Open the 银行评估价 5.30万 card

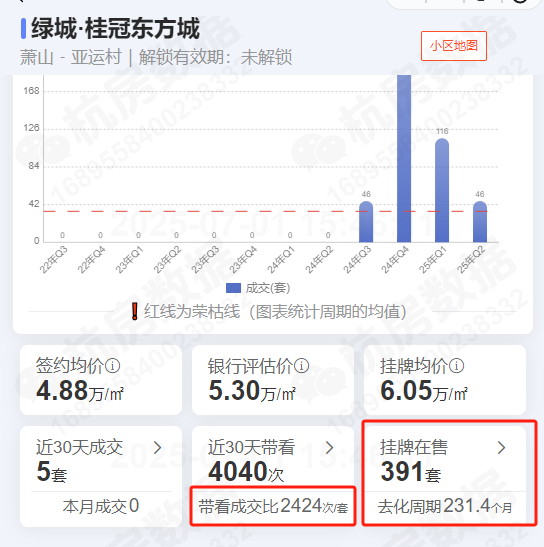tap(273, 380)
